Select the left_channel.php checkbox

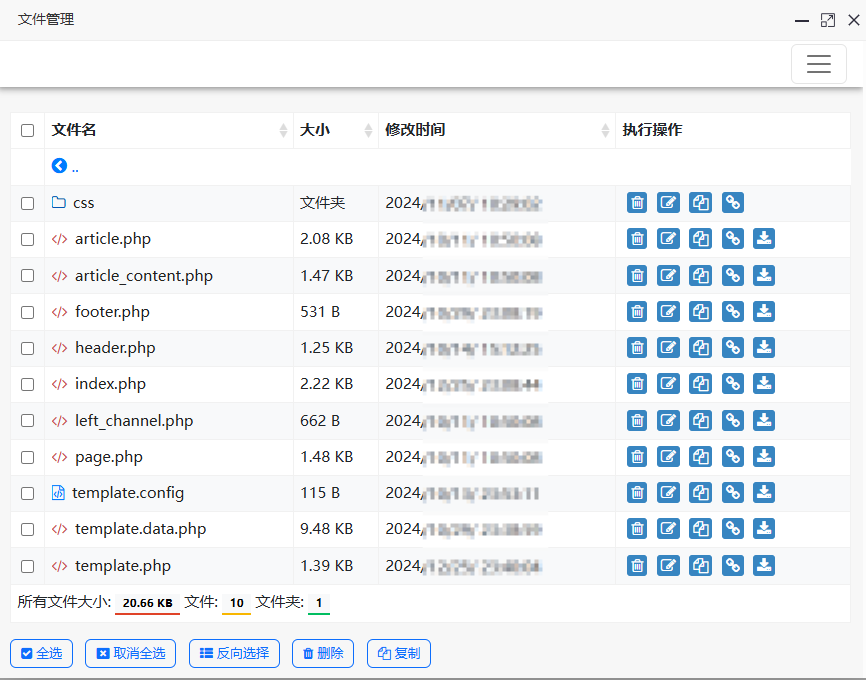click(x=28, y=421)
